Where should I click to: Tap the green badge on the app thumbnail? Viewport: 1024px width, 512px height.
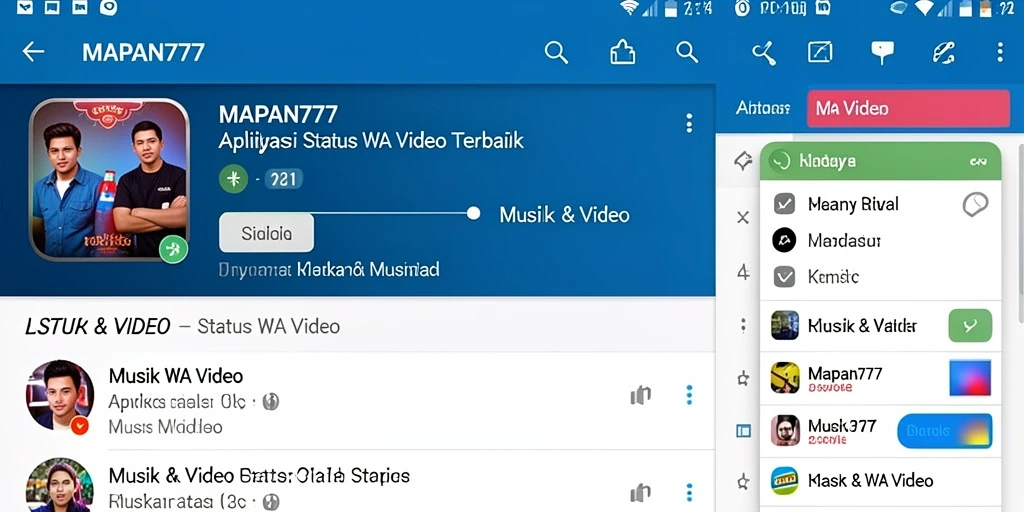[x=173, y=249]
